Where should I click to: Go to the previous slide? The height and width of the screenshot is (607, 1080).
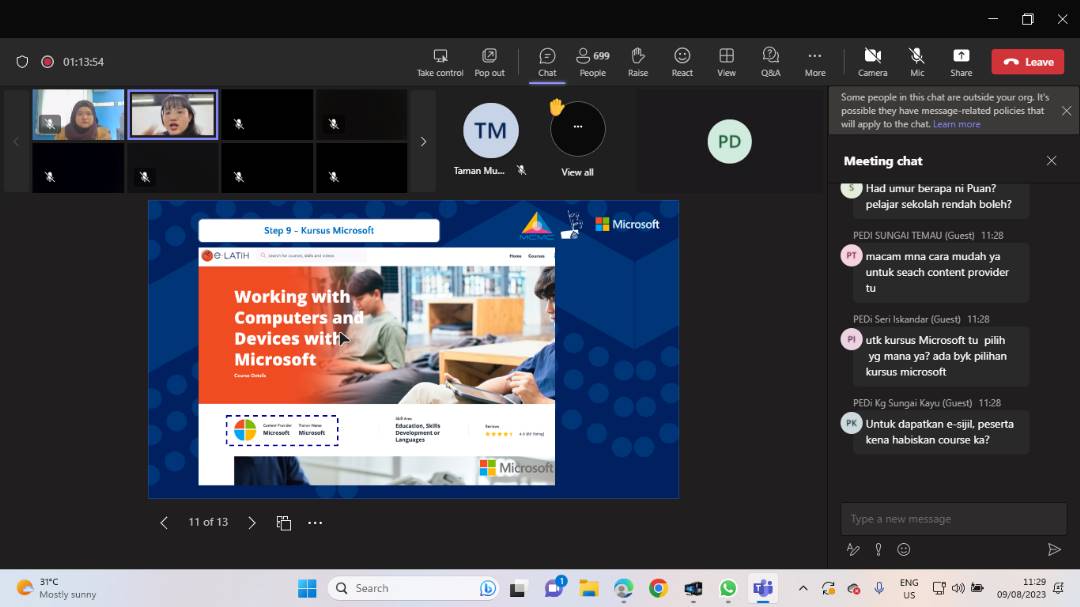[x=164, y=523]
